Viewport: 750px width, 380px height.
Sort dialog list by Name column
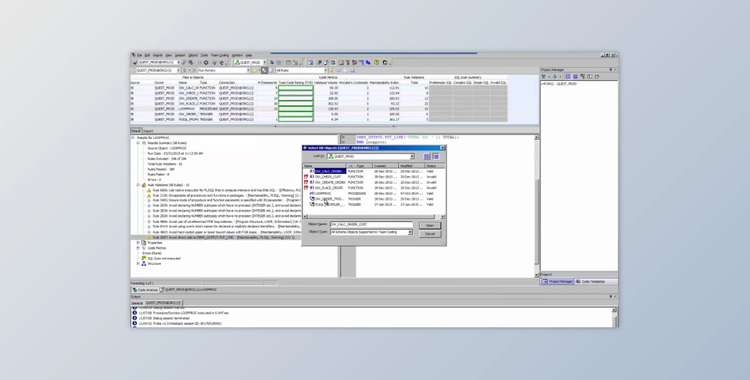pos(325,166)
